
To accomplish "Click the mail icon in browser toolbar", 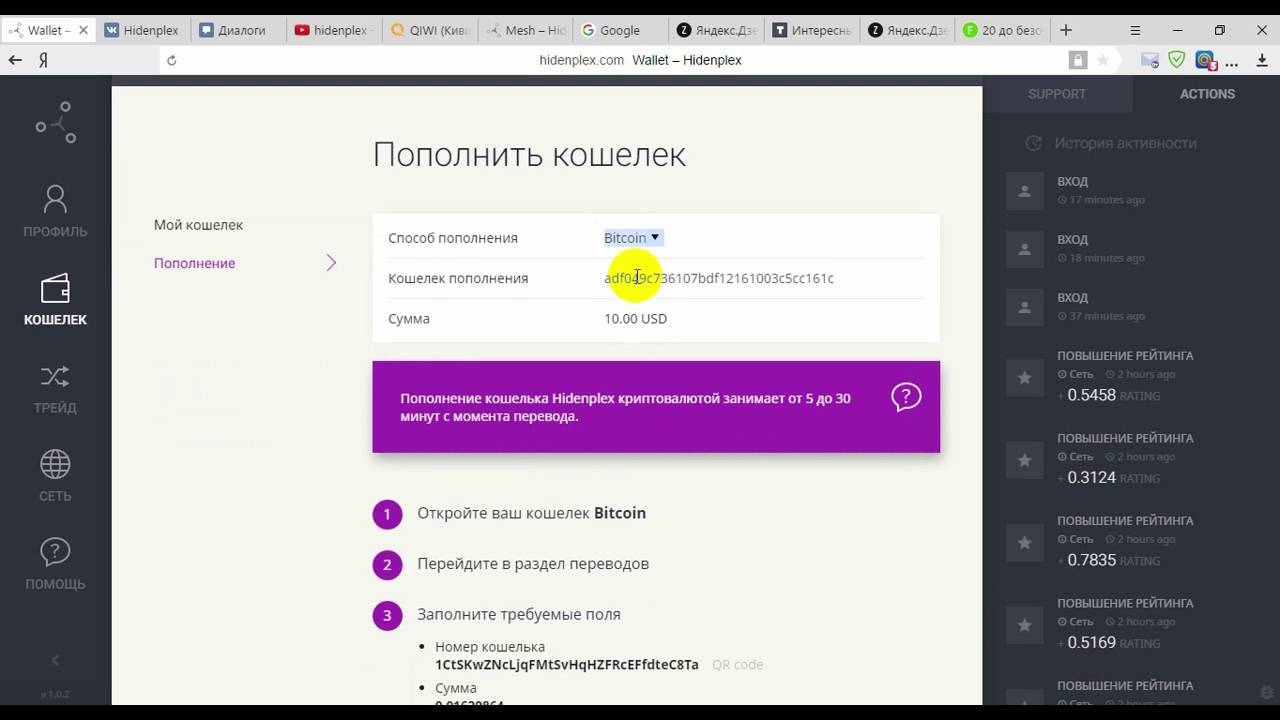I will (1150, 60).
